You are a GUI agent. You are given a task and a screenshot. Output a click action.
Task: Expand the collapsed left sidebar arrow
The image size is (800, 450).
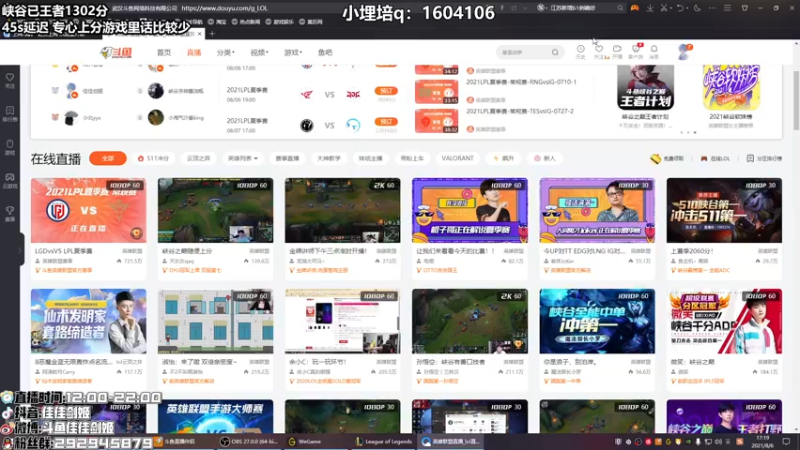pos(20,250)
